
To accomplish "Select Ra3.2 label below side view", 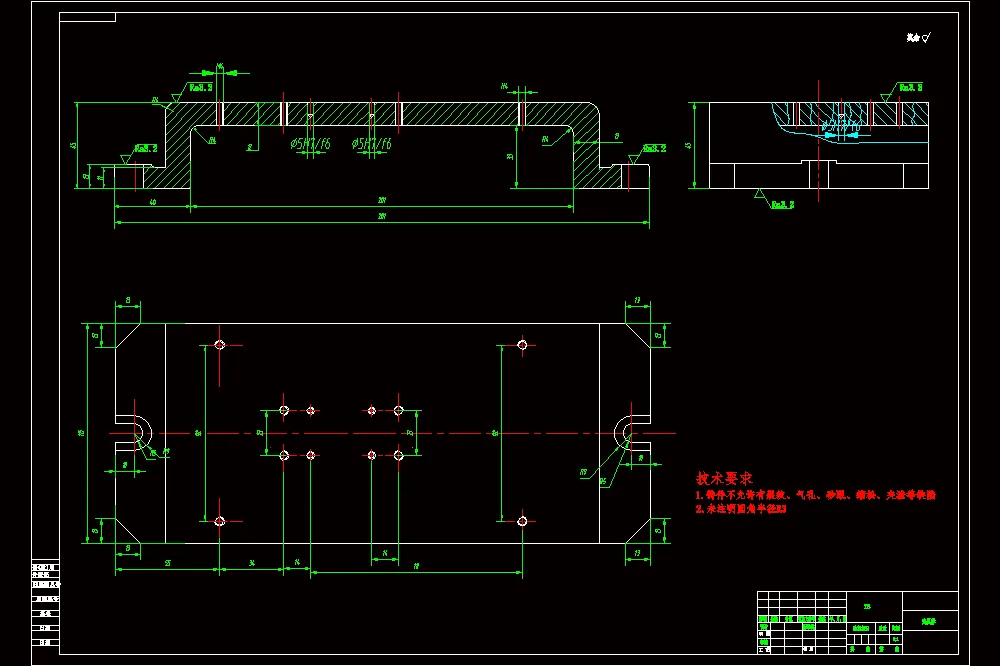I will pos(783,205).
